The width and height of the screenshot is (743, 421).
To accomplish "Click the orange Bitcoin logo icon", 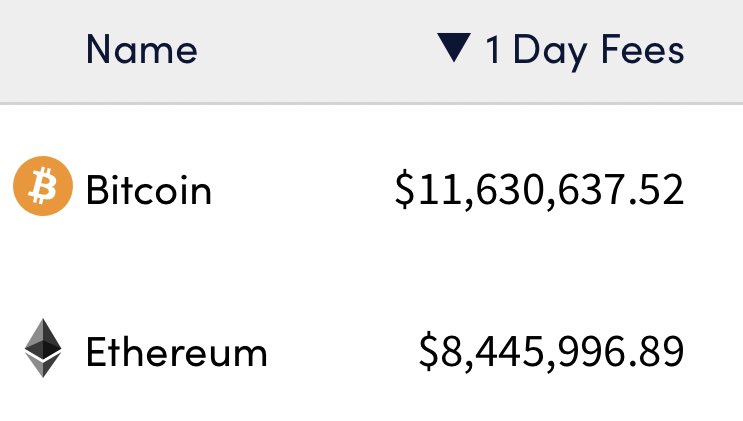I will pos(43,186).
